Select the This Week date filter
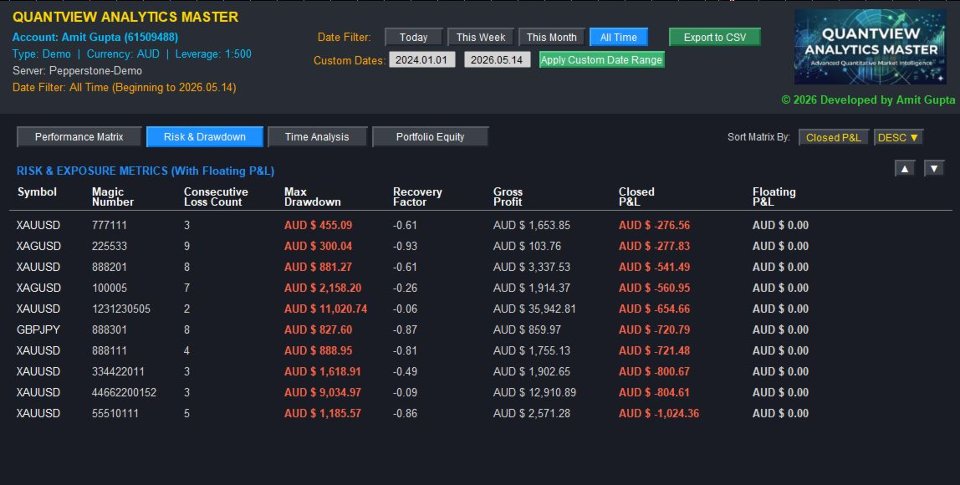 (x=481, y=37)
